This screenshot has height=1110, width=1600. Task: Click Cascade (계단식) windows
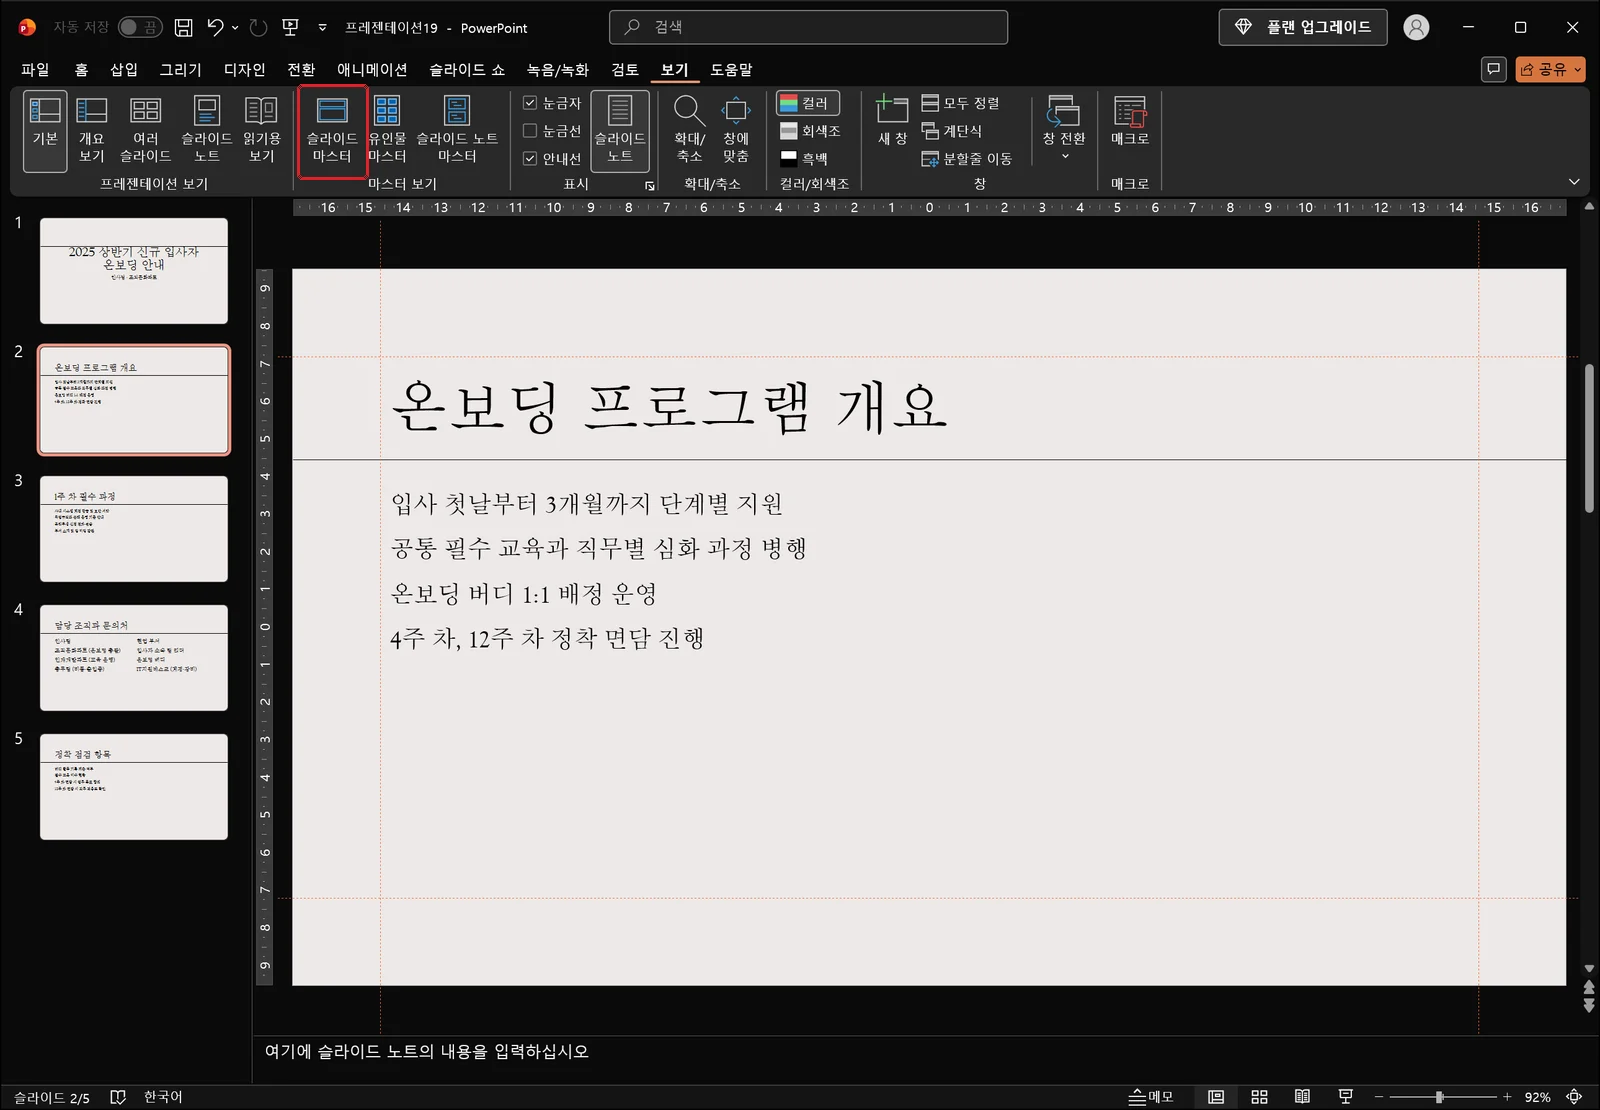(952, 131)
